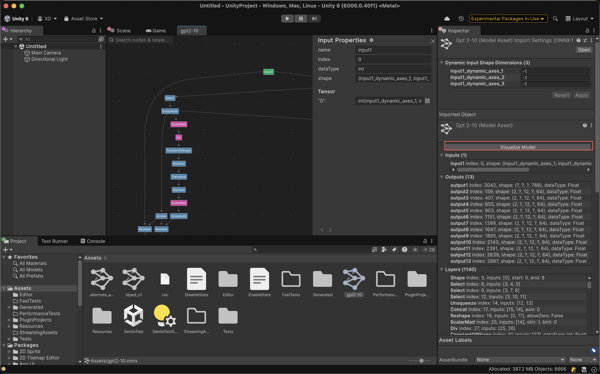Click the Hierarchy search-by-type icon
Screen dimensions: 600x374
coord(101,39)
